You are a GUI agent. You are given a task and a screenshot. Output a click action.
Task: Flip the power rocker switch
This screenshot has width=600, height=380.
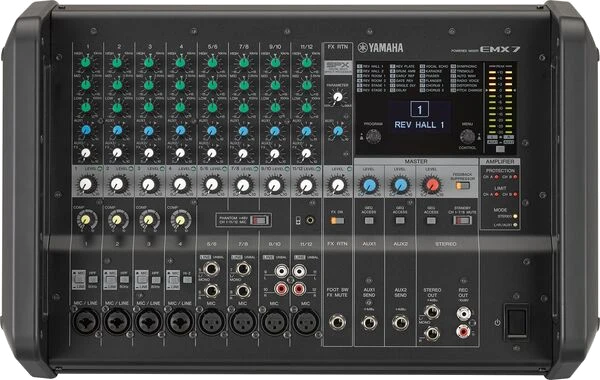click(x=517, y=321)
